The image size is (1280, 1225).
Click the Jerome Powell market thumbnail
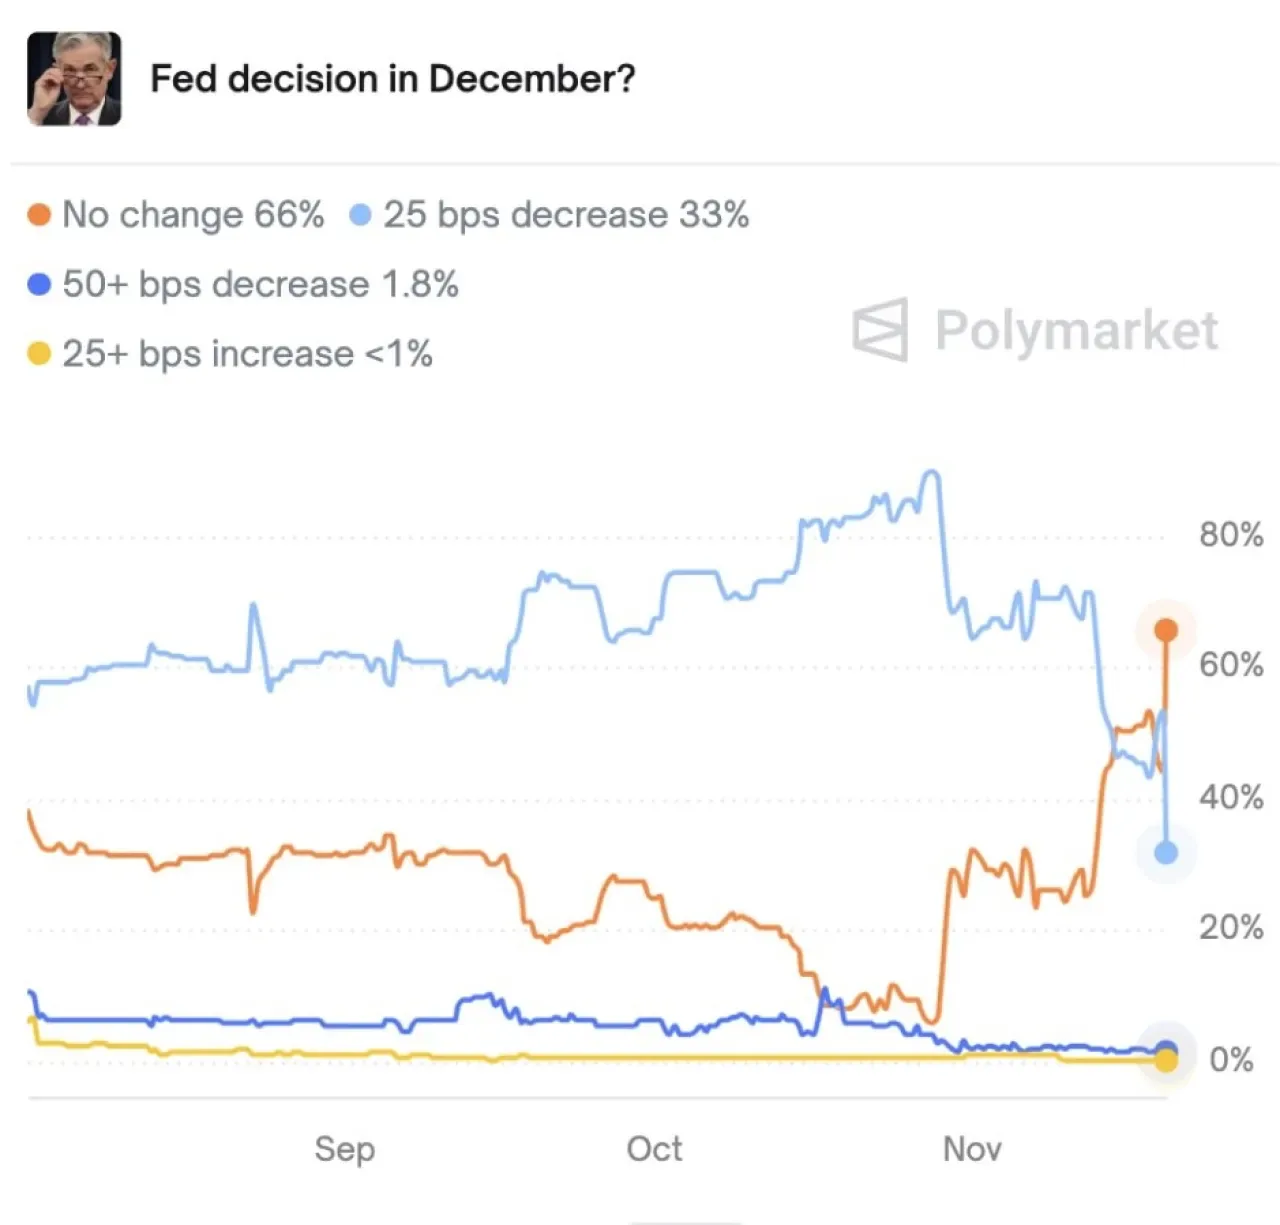tap(74, 79)
